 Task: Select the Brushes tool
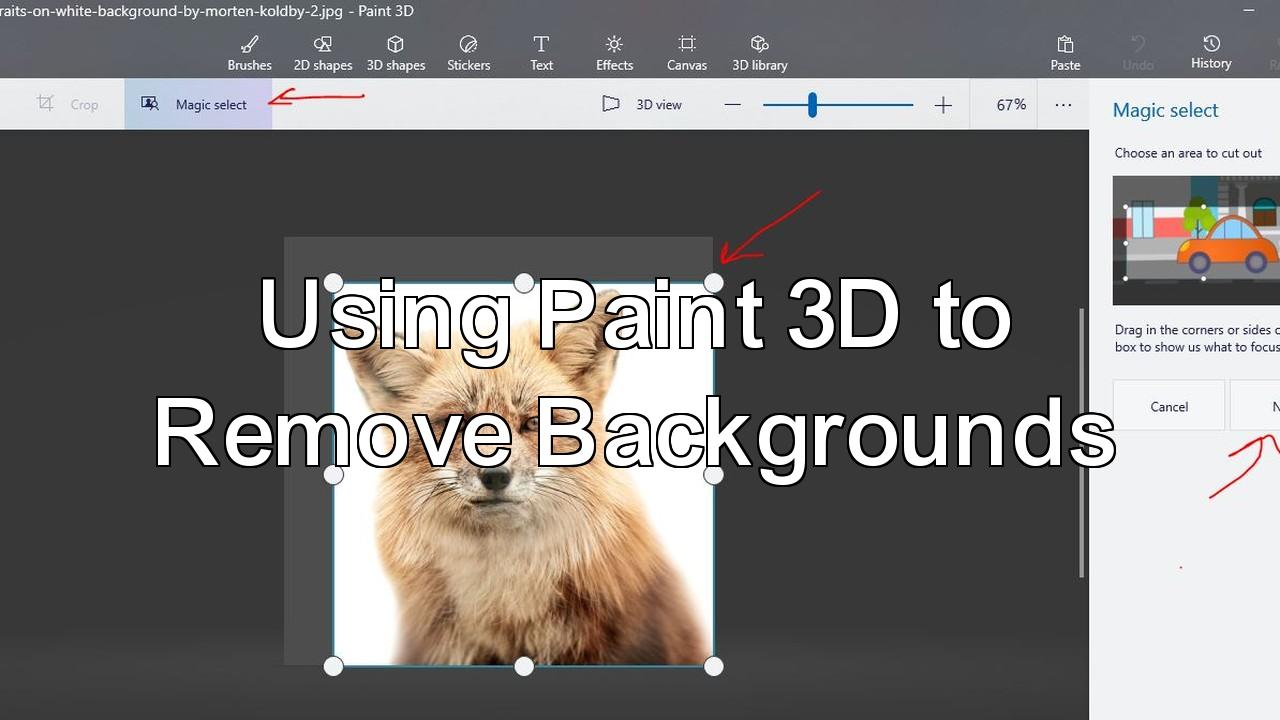coord(249,53)
